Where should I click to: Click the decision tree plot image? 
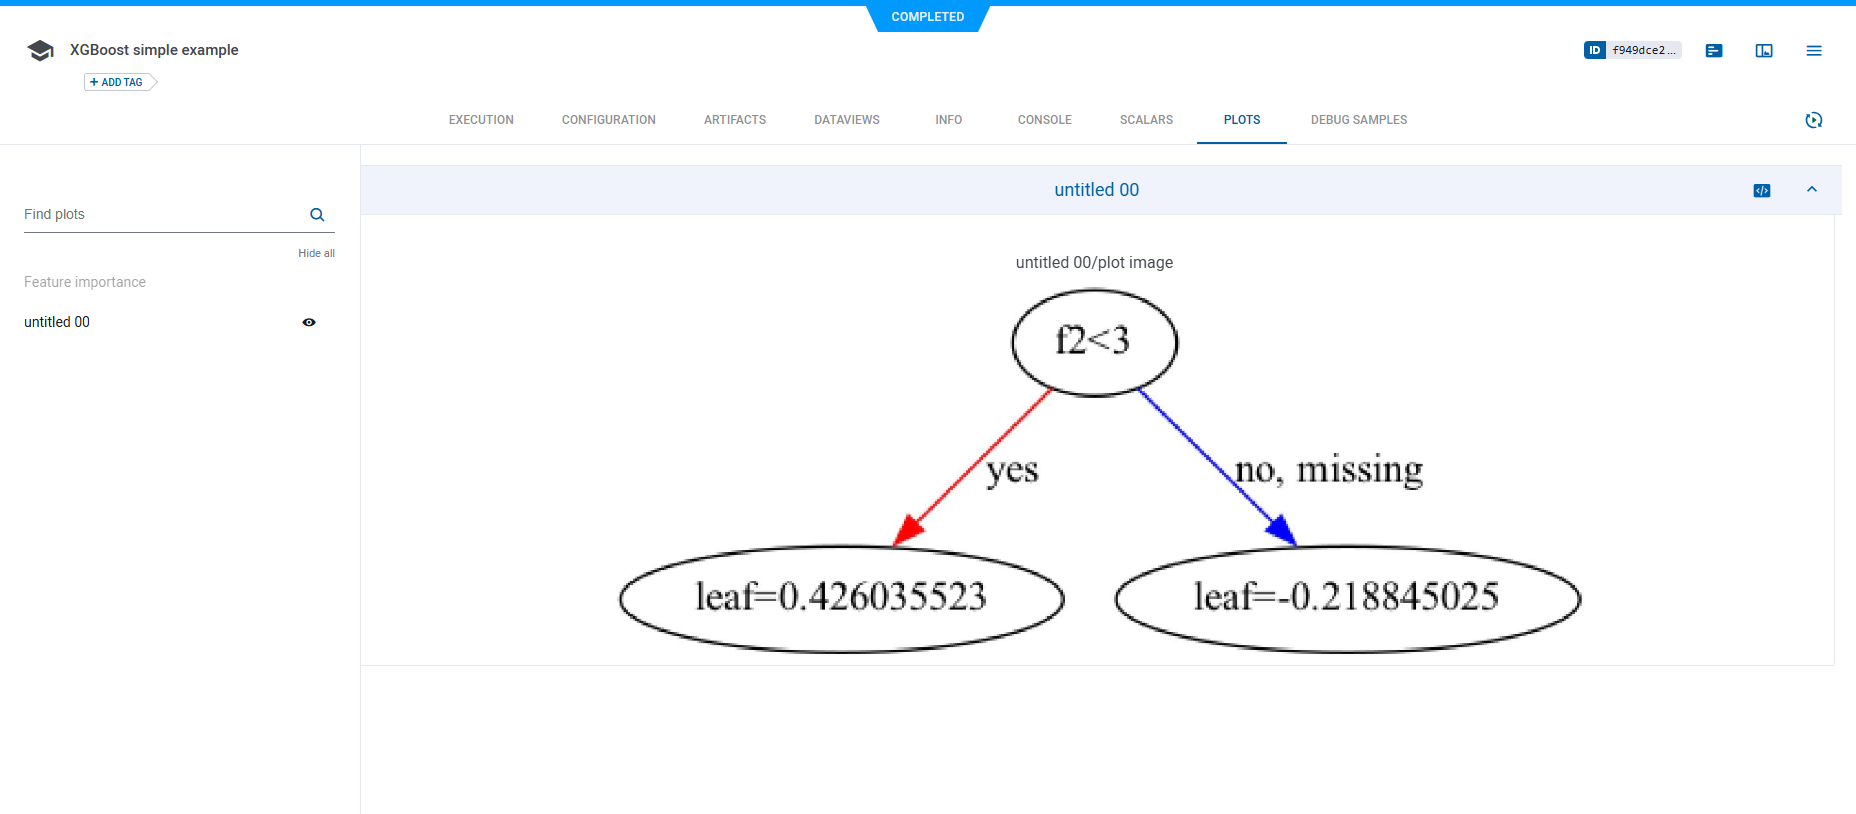(1097, 470)
